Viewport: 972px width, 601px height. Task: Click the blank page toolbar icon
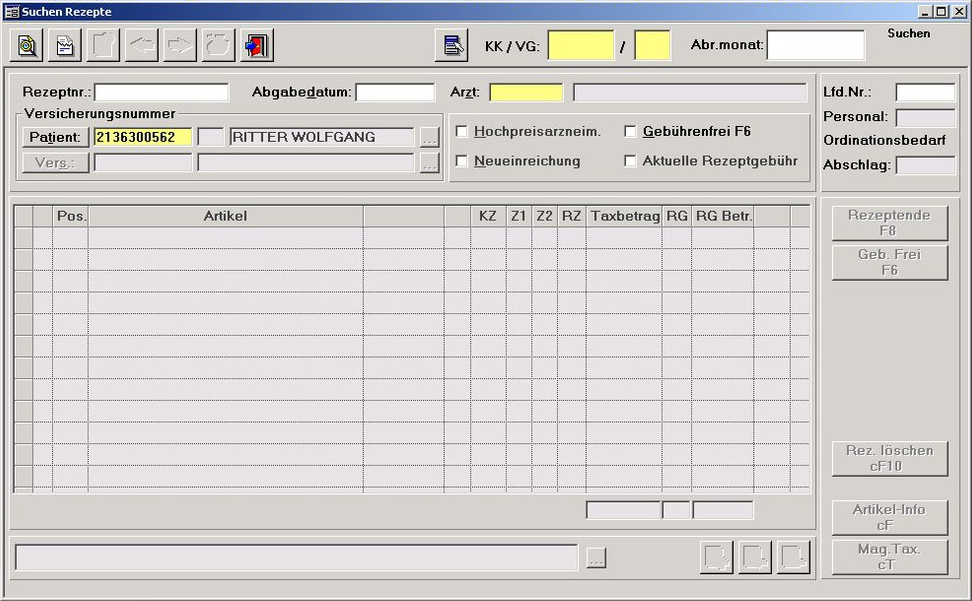[104, 46]
